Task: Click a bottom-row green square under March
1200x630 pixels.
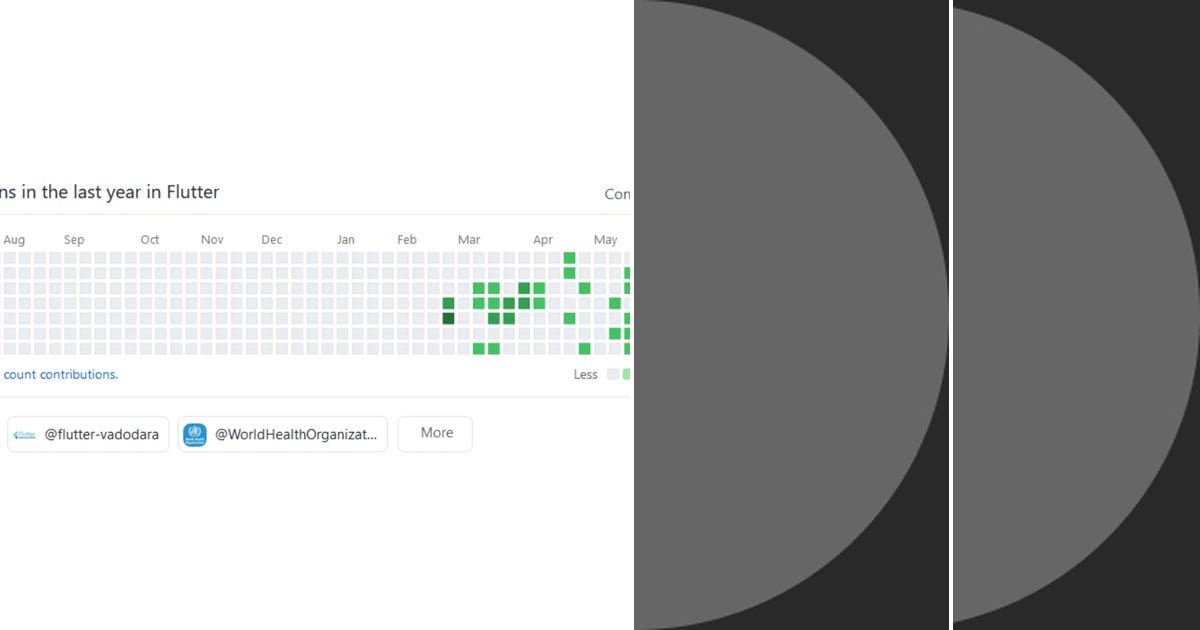Action: click(x=478, y=348)
